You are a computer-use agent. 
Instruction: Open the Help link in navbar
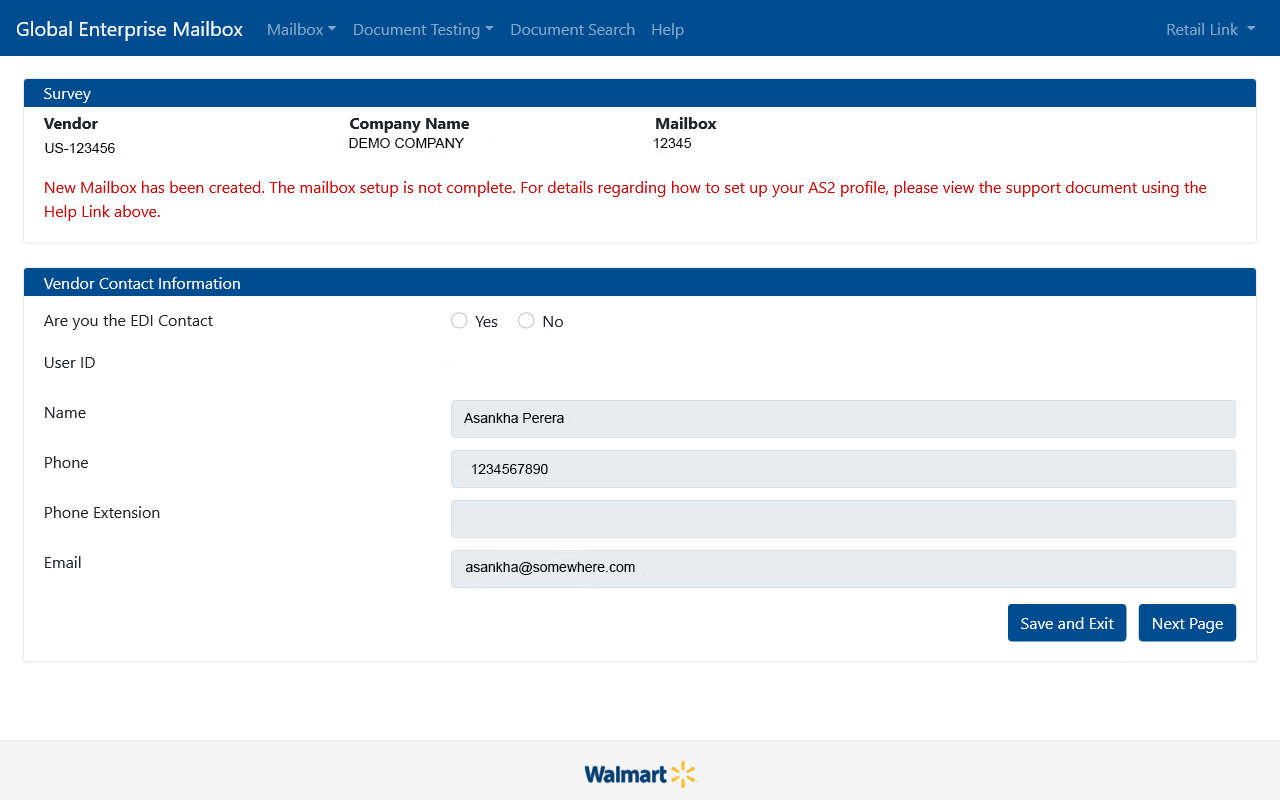tap(667, 29)
